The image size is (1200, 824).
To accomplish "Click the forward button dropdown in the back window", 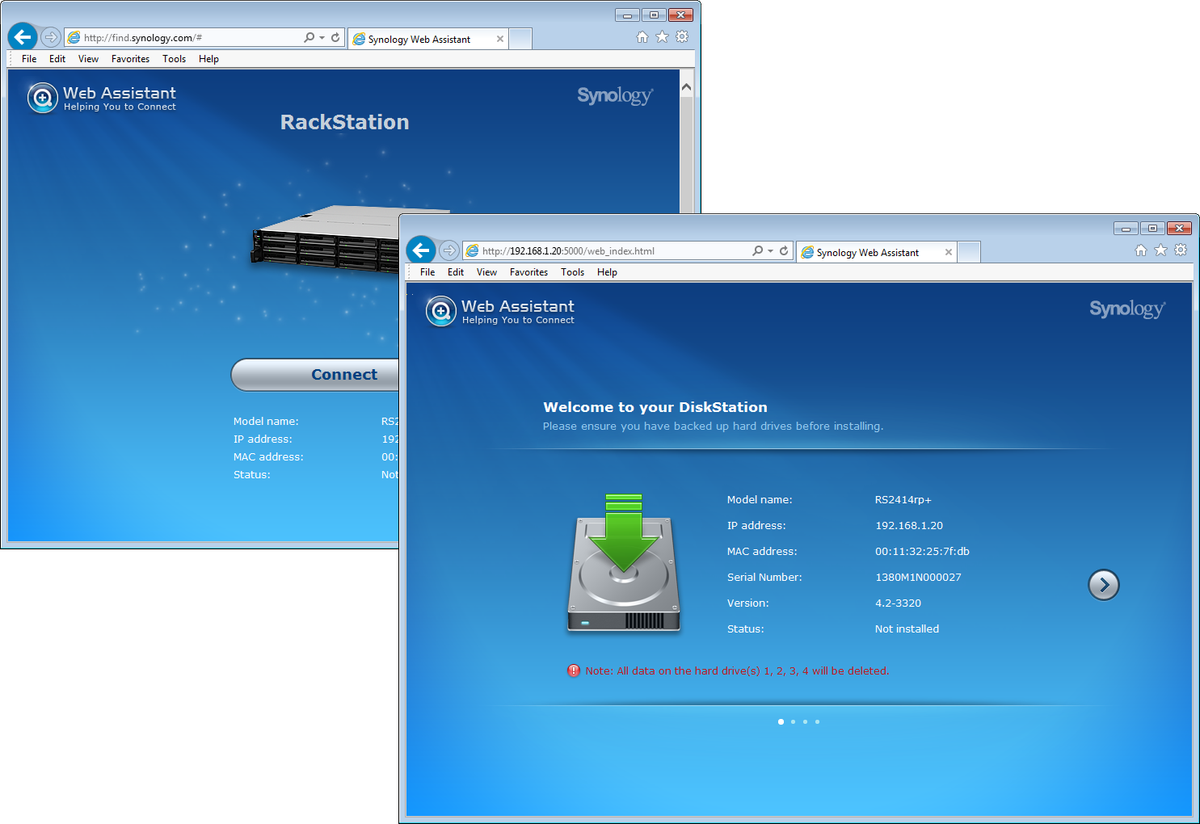I will [x=48, y=37].
